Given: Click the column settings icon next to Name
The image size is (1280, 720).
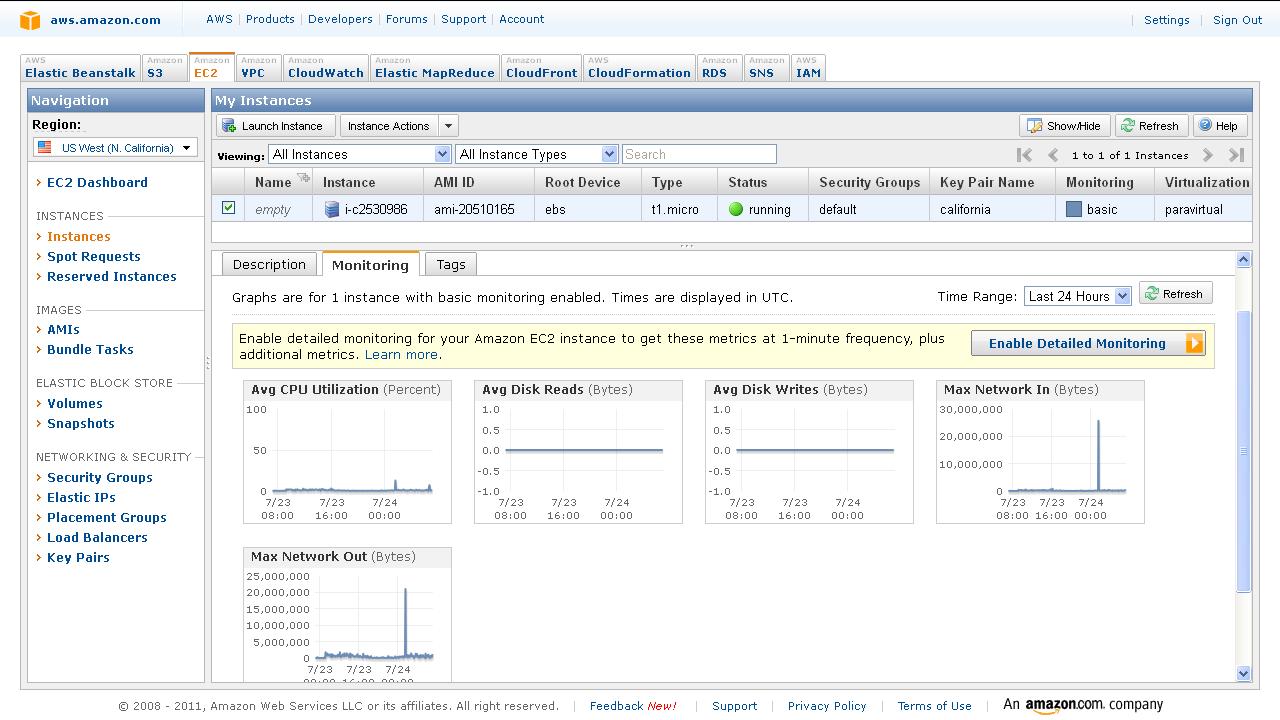Looking at the screenshot, I should [303, 178].
